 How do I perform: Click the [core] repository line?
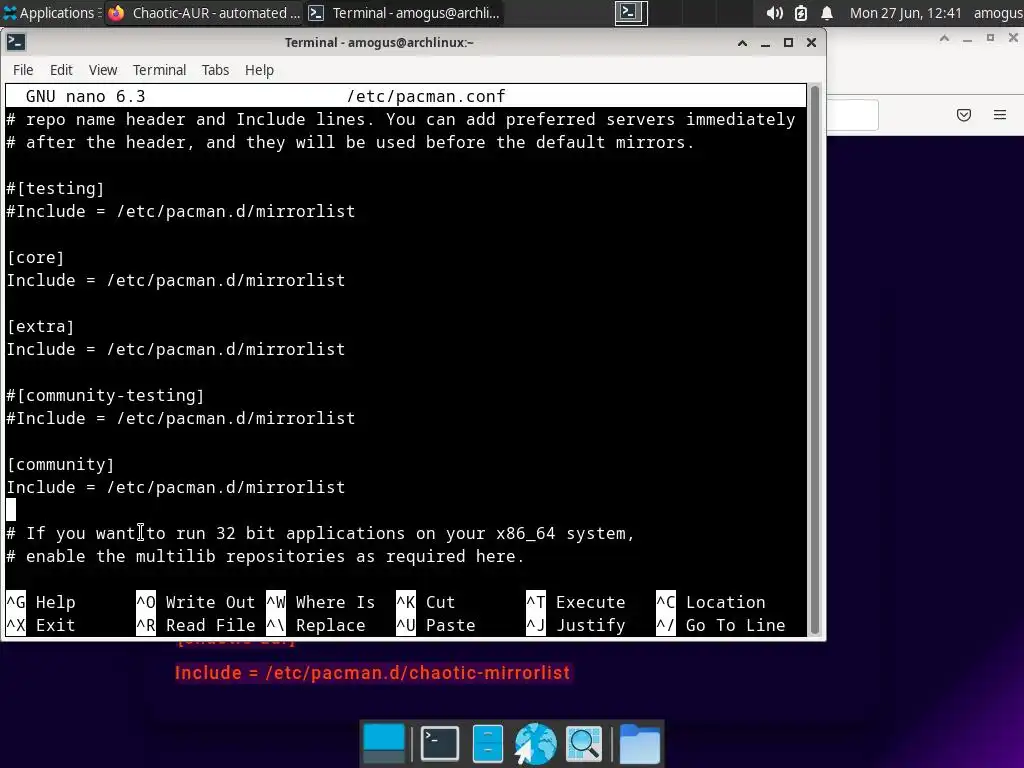point(35,257)
